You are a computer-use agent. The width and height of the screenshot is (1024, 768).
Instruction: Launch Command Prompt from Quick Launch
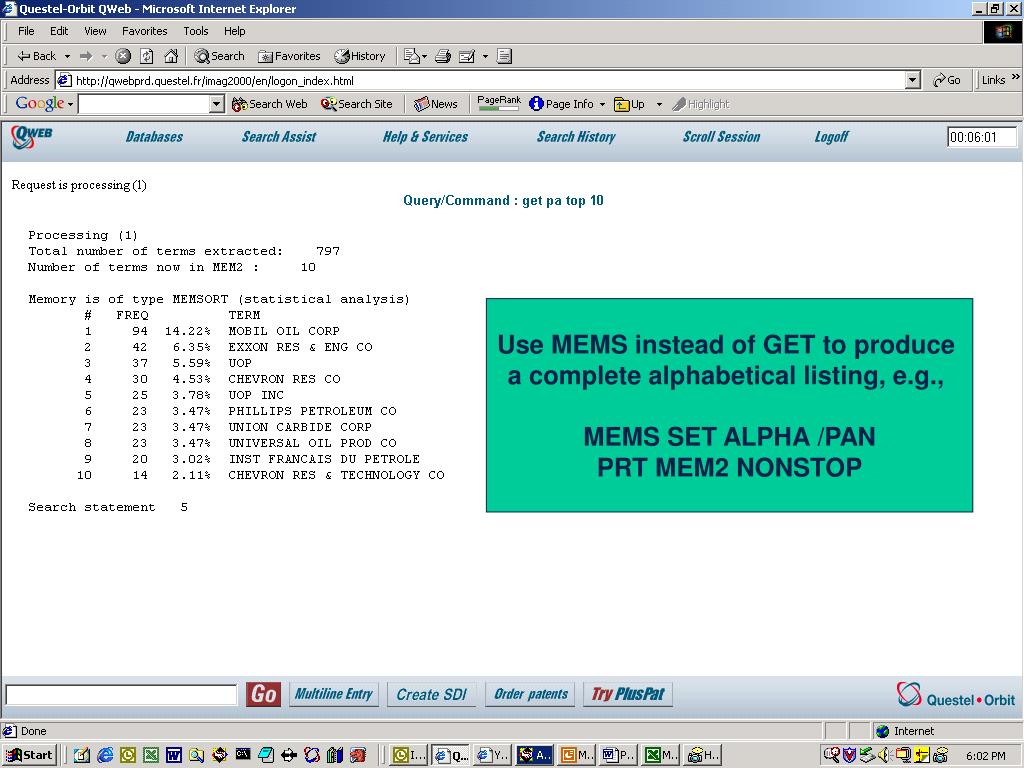click(x=242, y=755)
